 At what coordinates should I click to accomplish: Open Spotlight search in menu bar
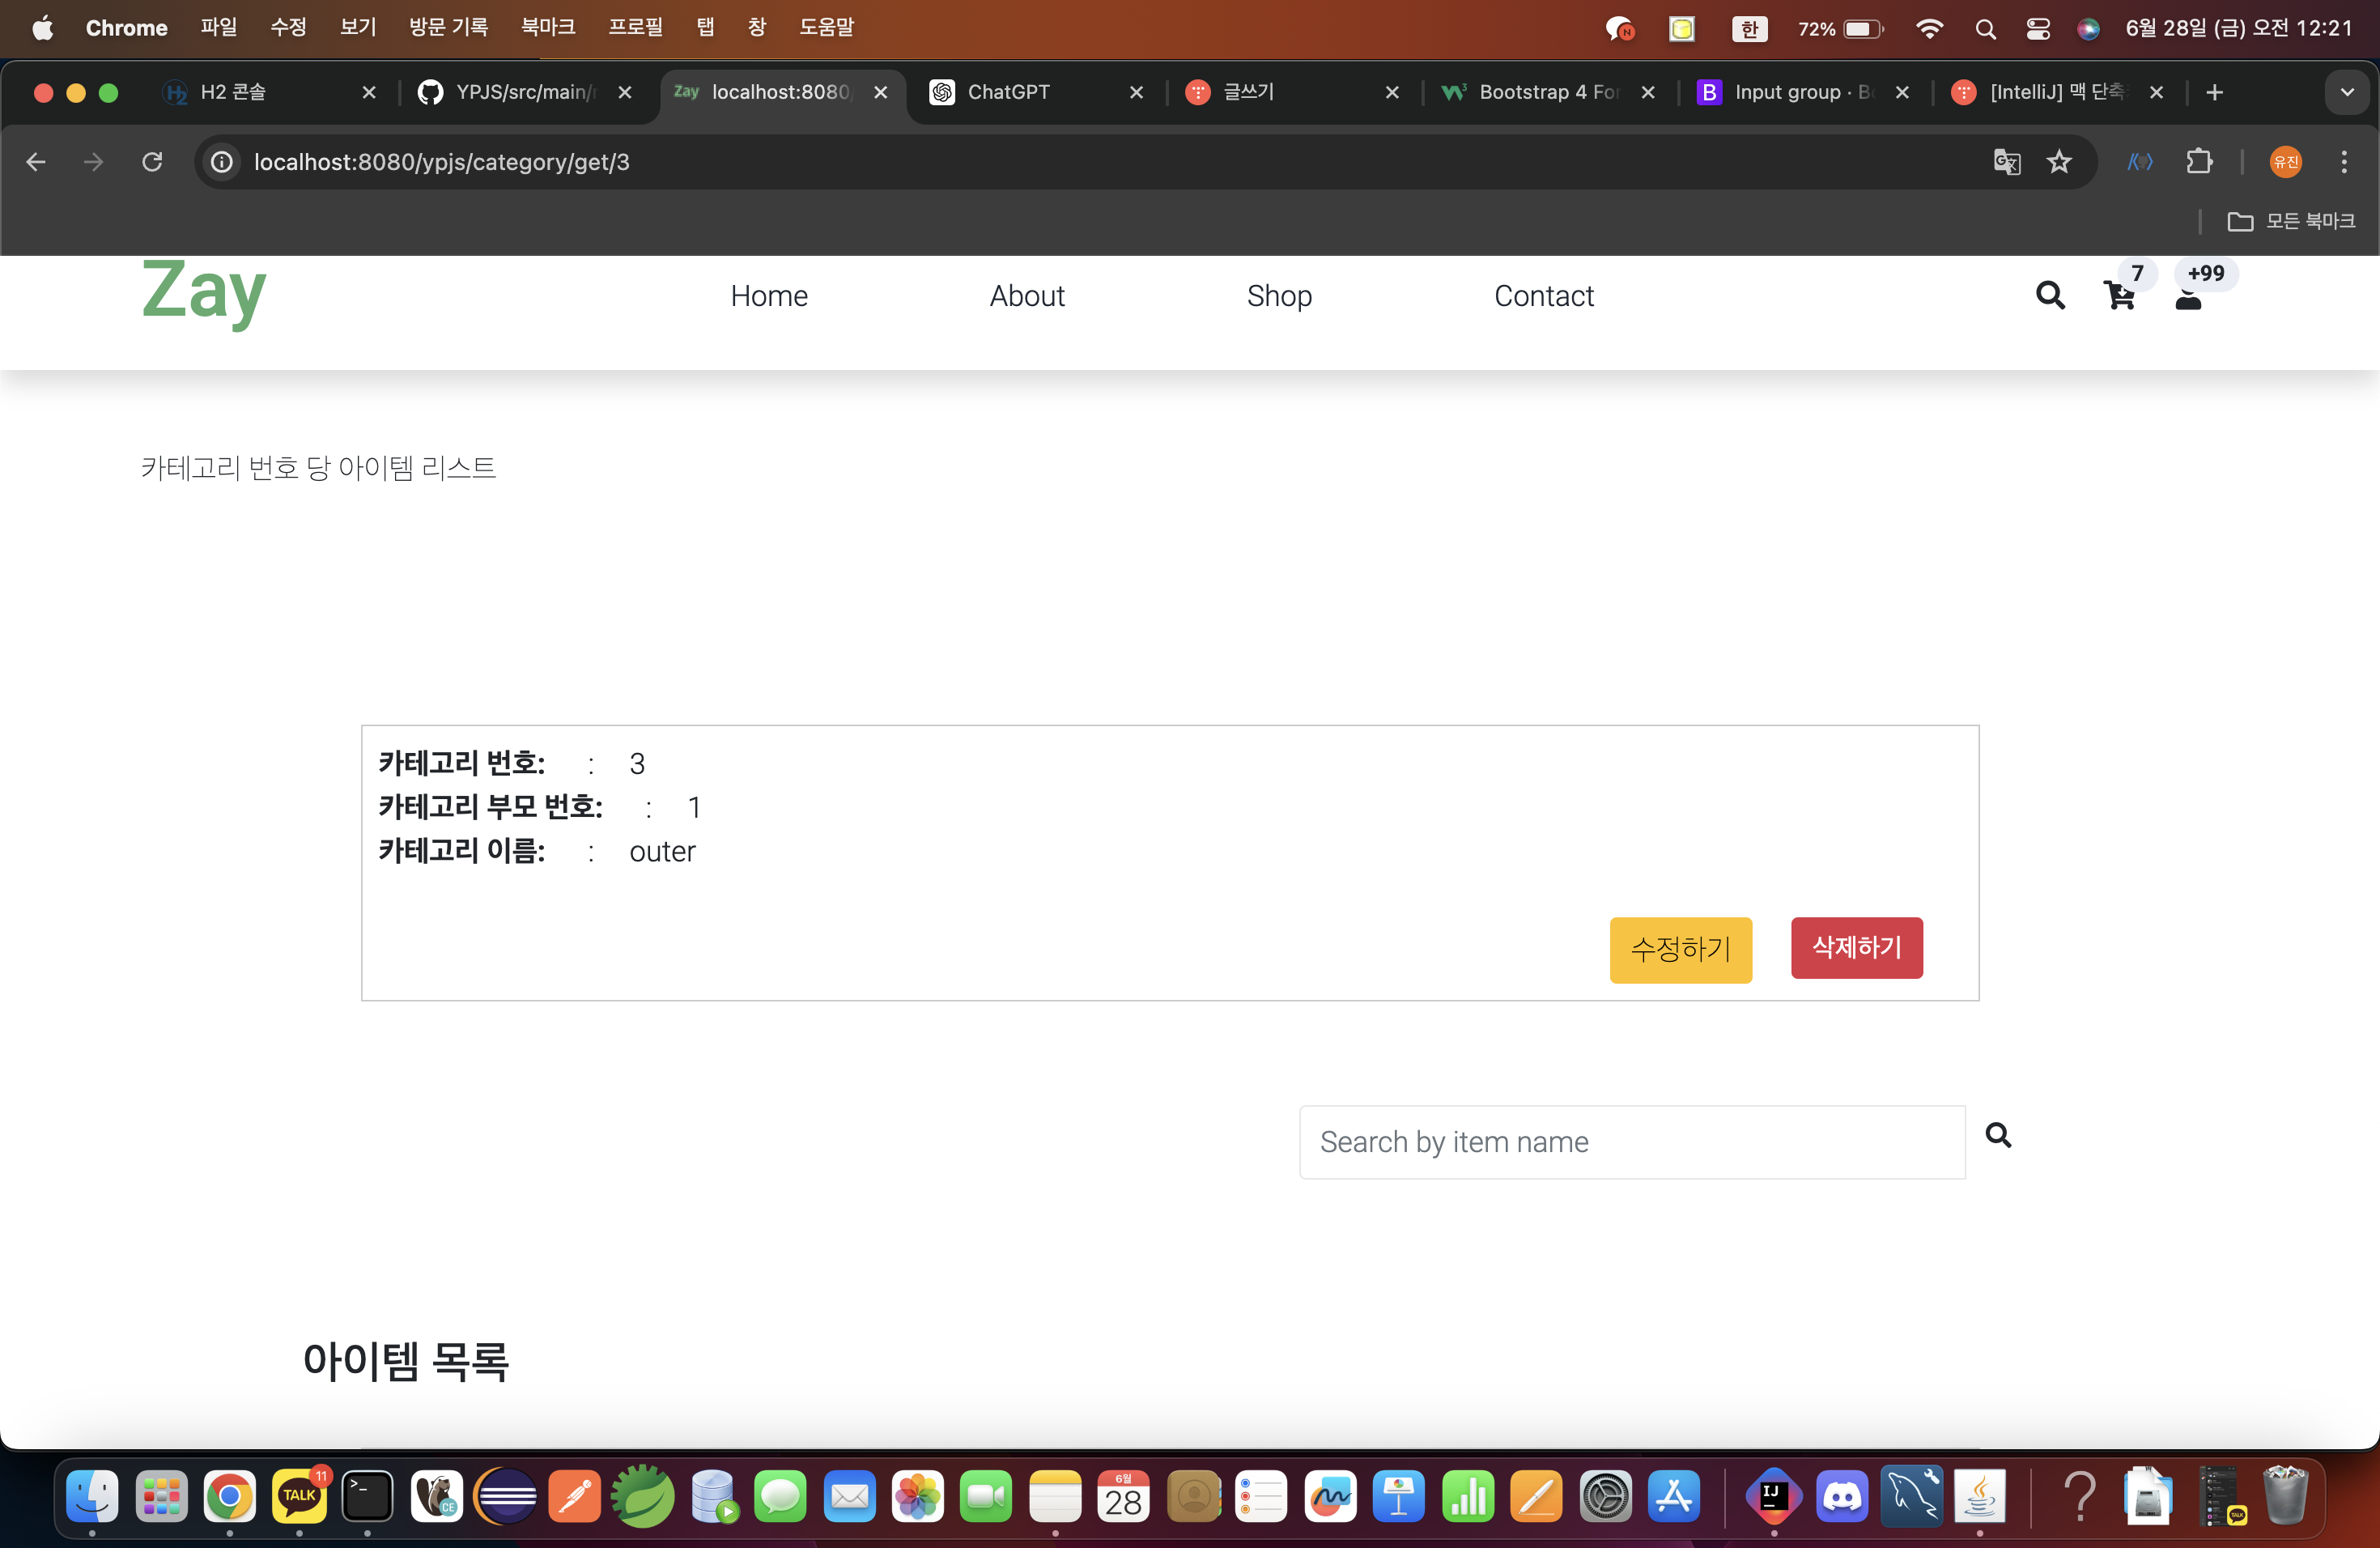(1985, 29)
